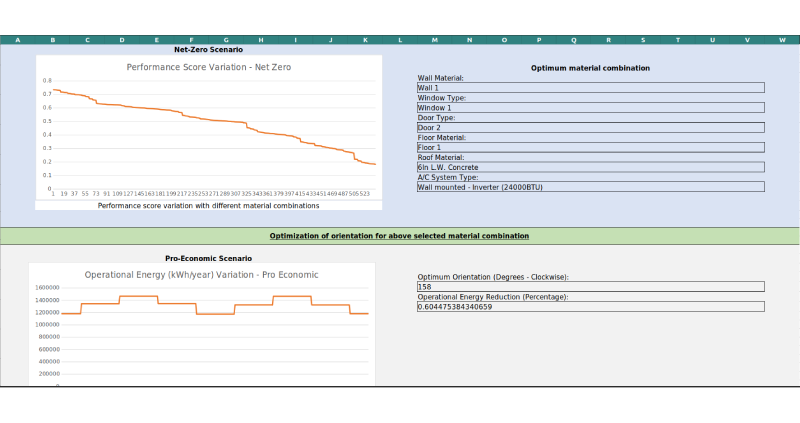Select the Wall Material cell showing Wall 1
Image resolution: width=800 pixels, height=423 pixels.
point(590,88)
